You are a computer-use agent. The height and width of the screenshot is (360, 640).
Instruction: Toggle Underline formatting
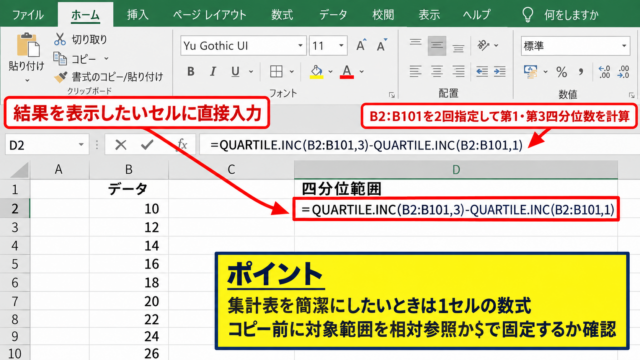tap(235, 72)
